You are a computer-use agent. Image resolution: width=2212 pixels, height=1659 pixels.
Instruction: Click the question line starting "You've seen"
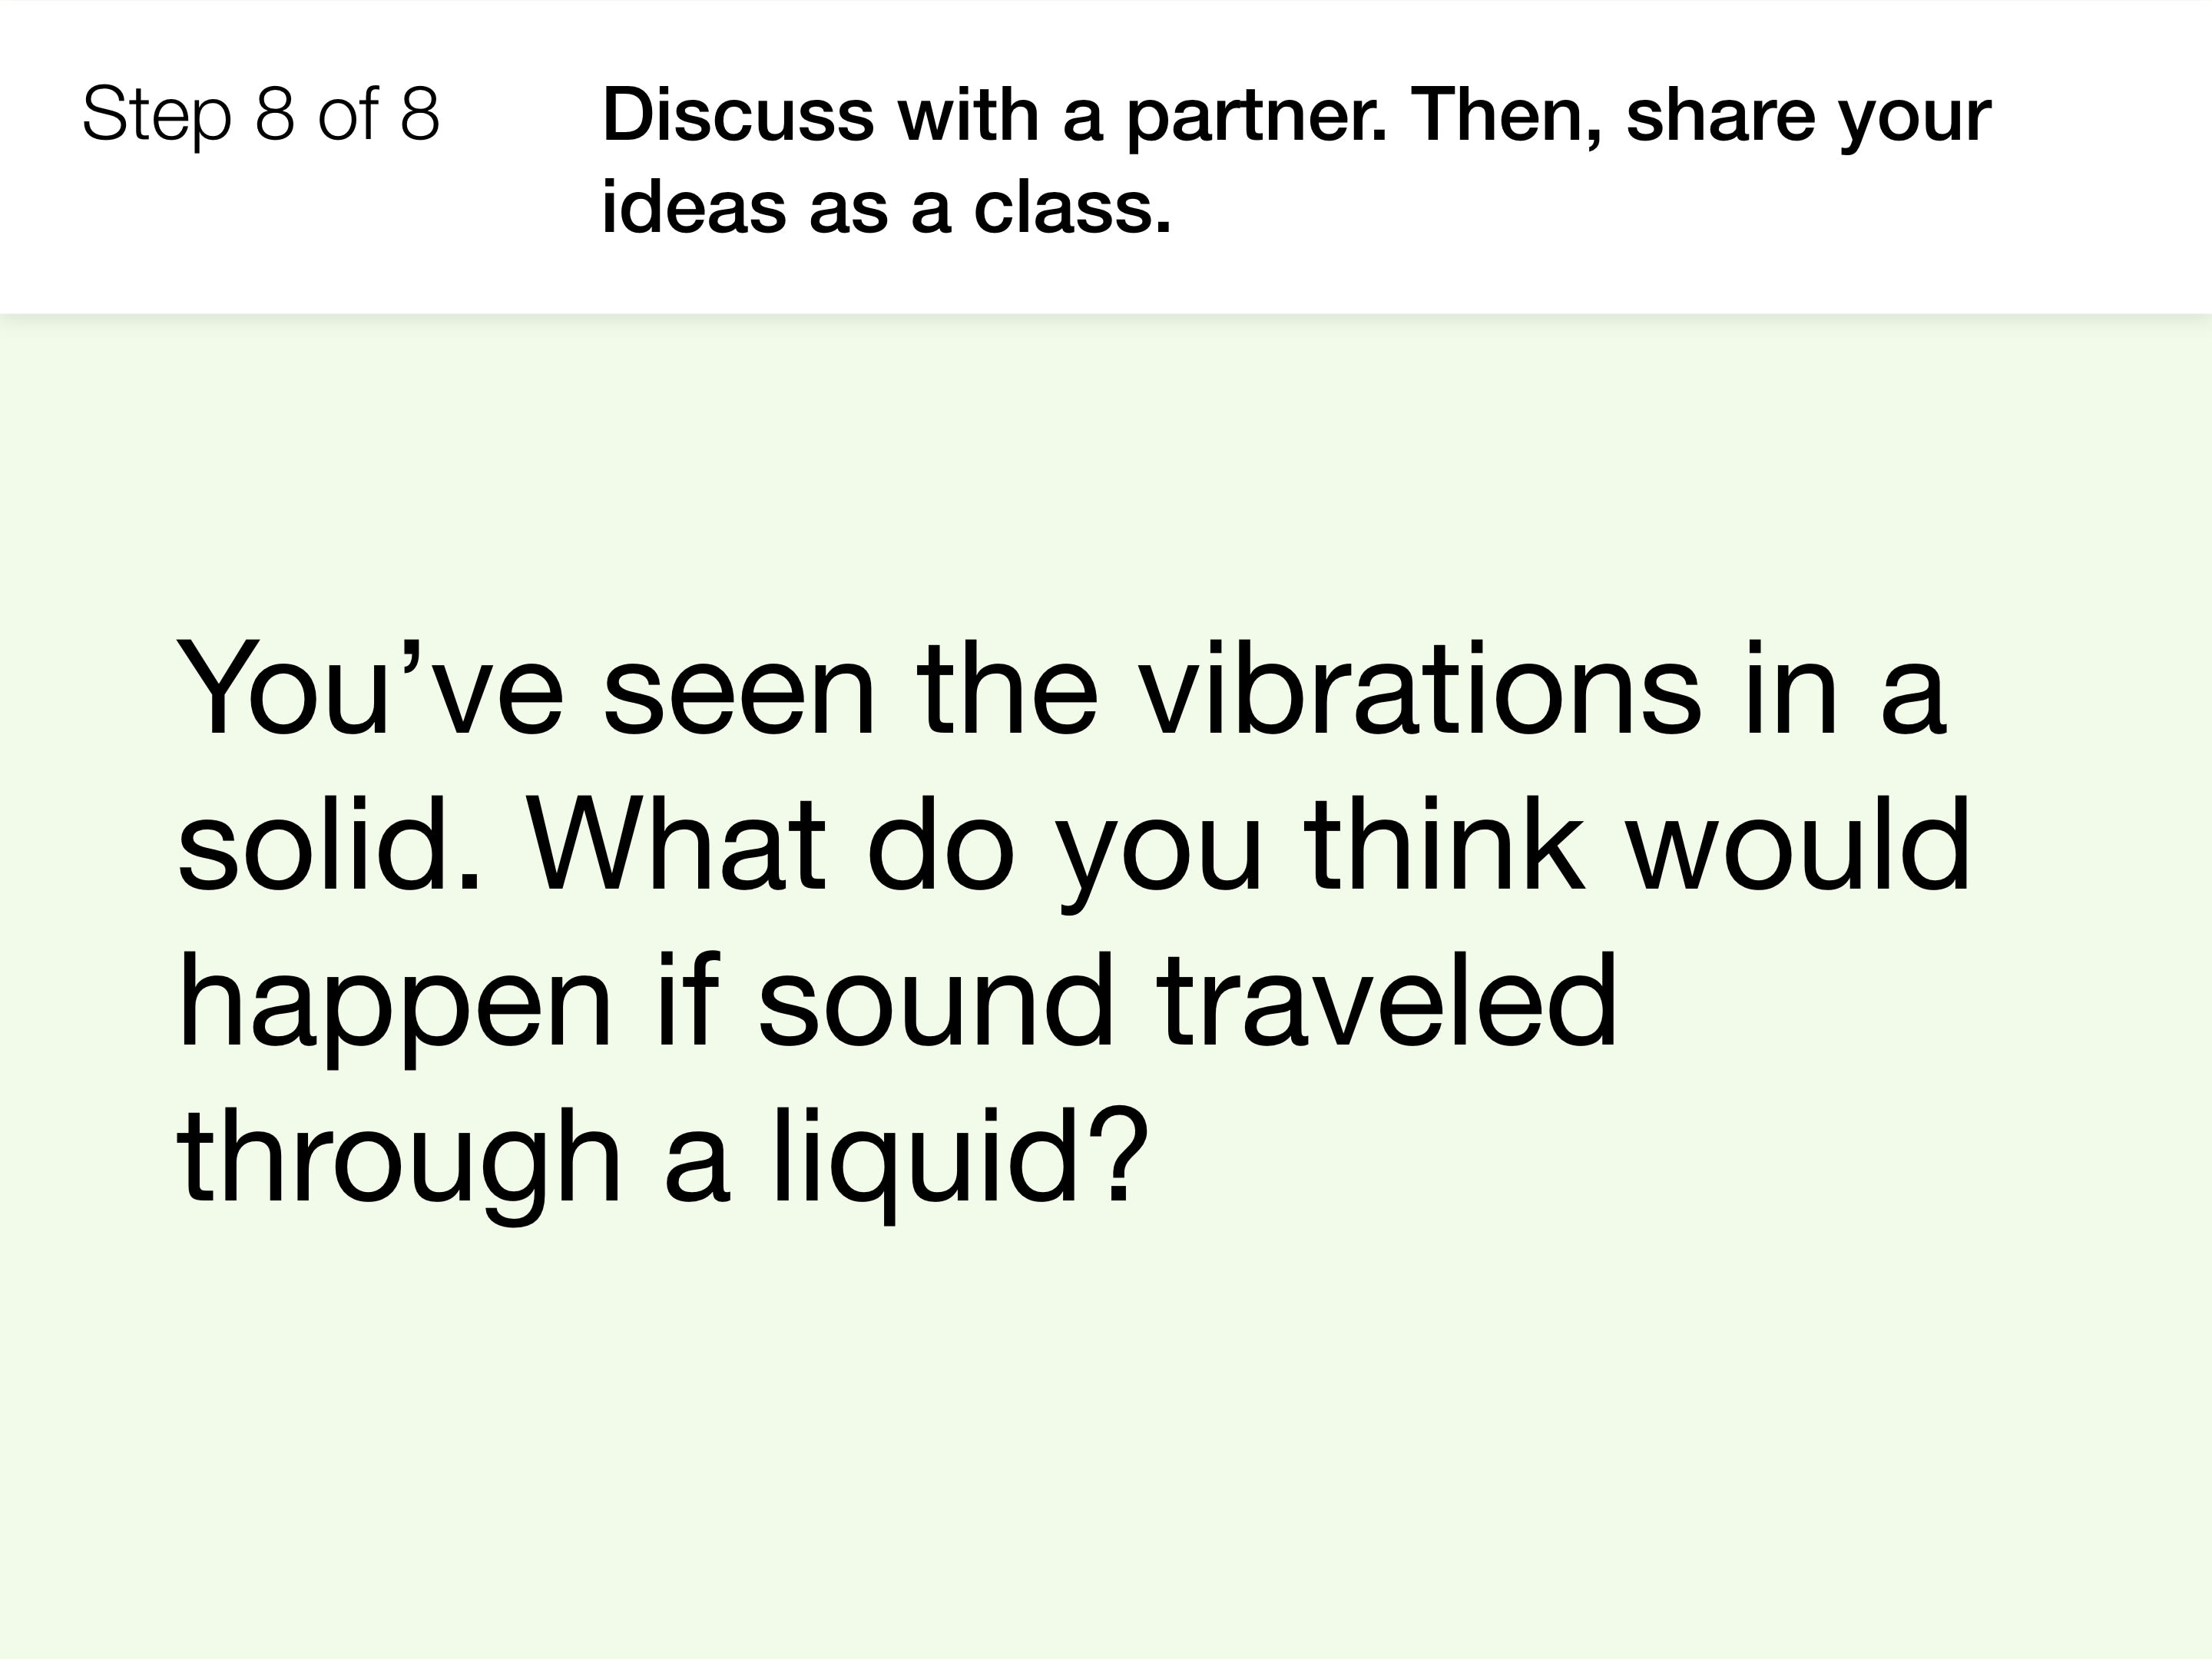click(1061, 690)
